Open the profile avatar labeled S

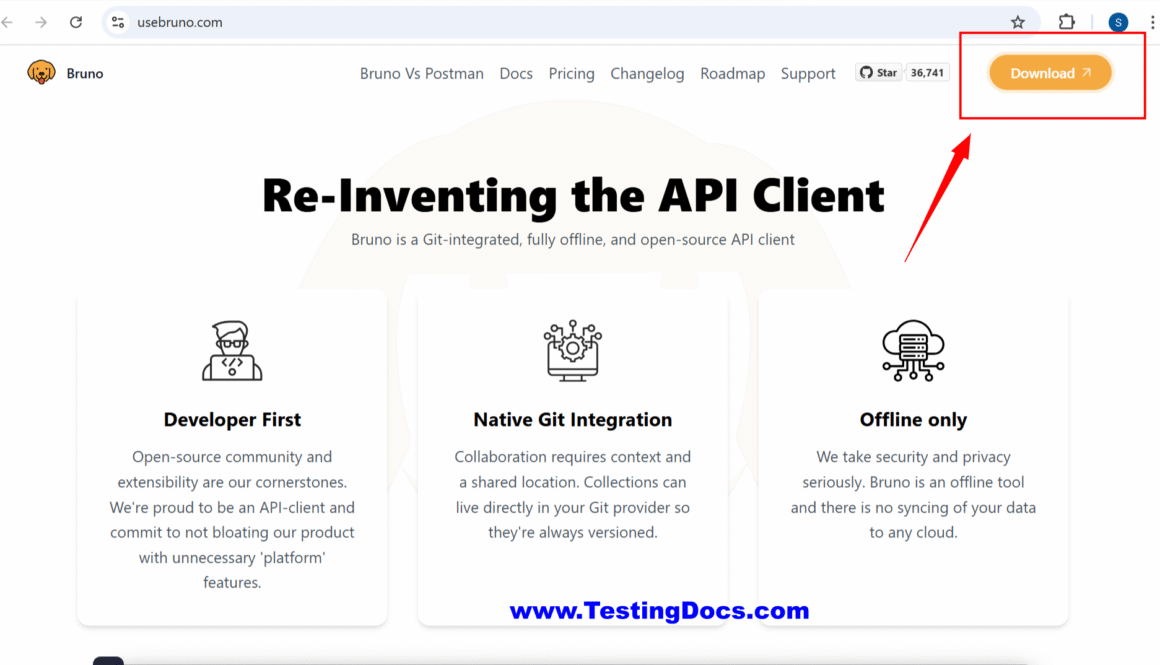(1119, 22)
